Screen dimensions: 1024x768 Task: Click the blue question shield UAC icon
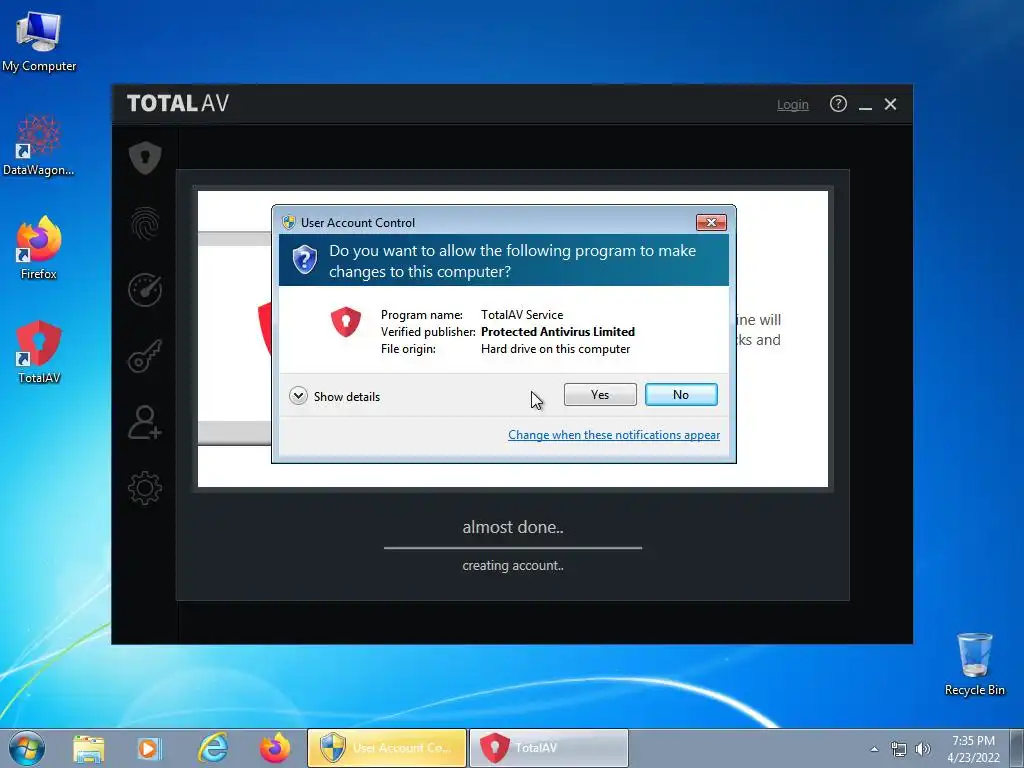[304, 260]
